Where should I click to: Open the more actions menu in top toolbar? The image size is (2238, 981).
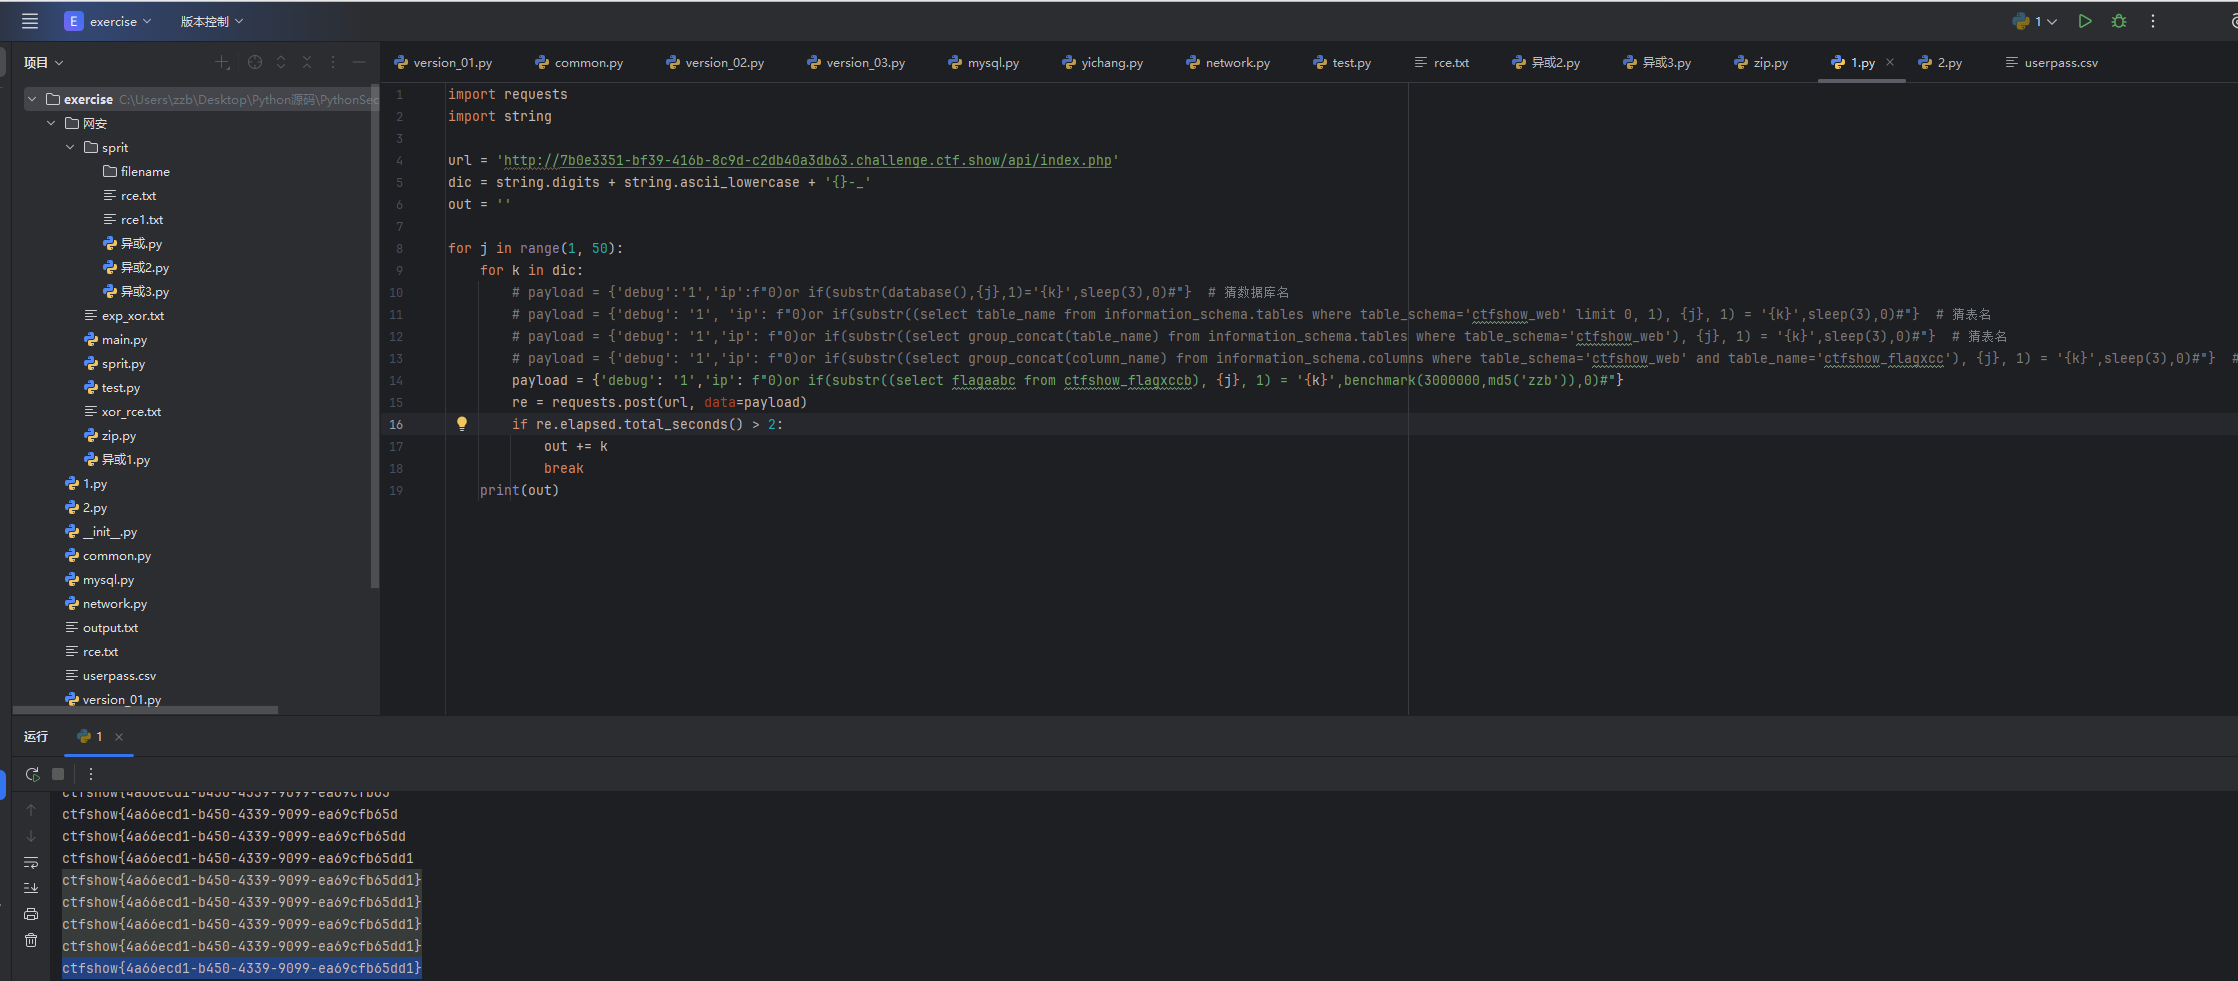pos(2153,21)
